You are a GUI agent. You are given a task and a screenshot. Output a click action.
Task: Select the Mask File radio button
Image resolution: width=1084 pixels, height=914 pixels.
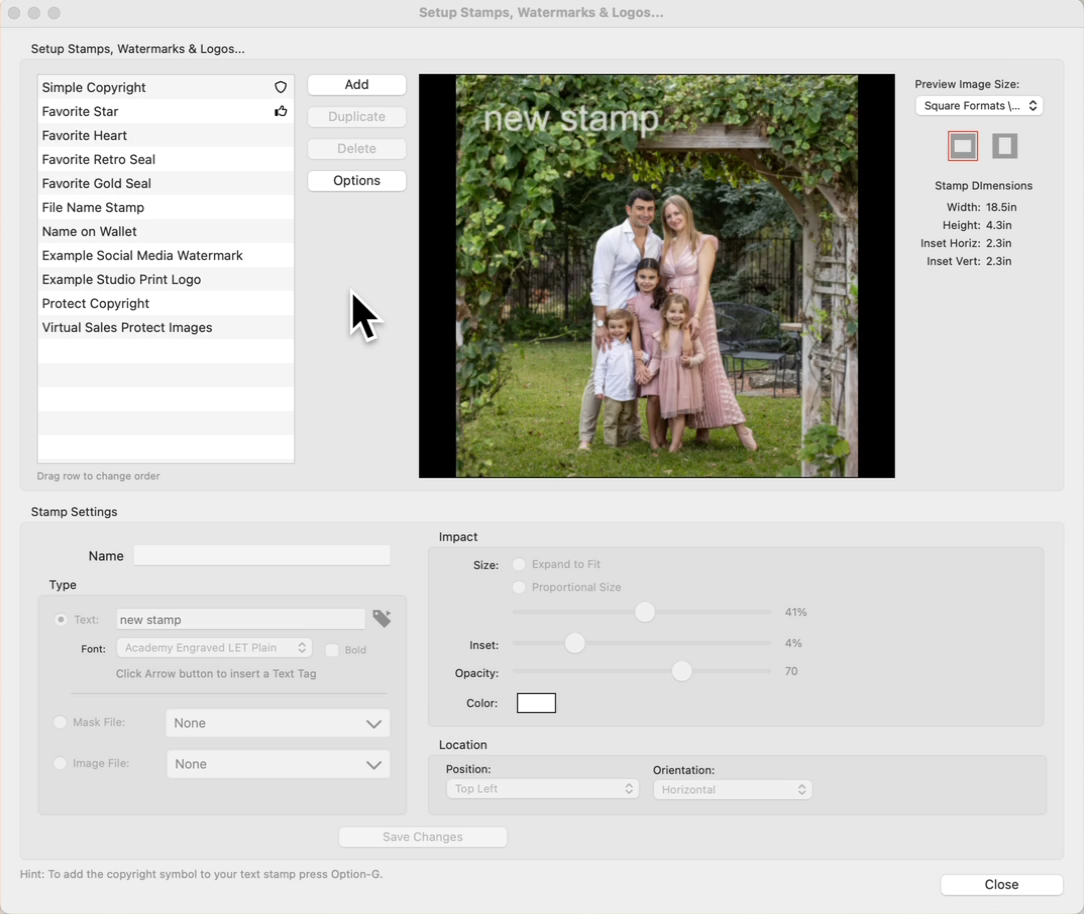coord(60,722)
